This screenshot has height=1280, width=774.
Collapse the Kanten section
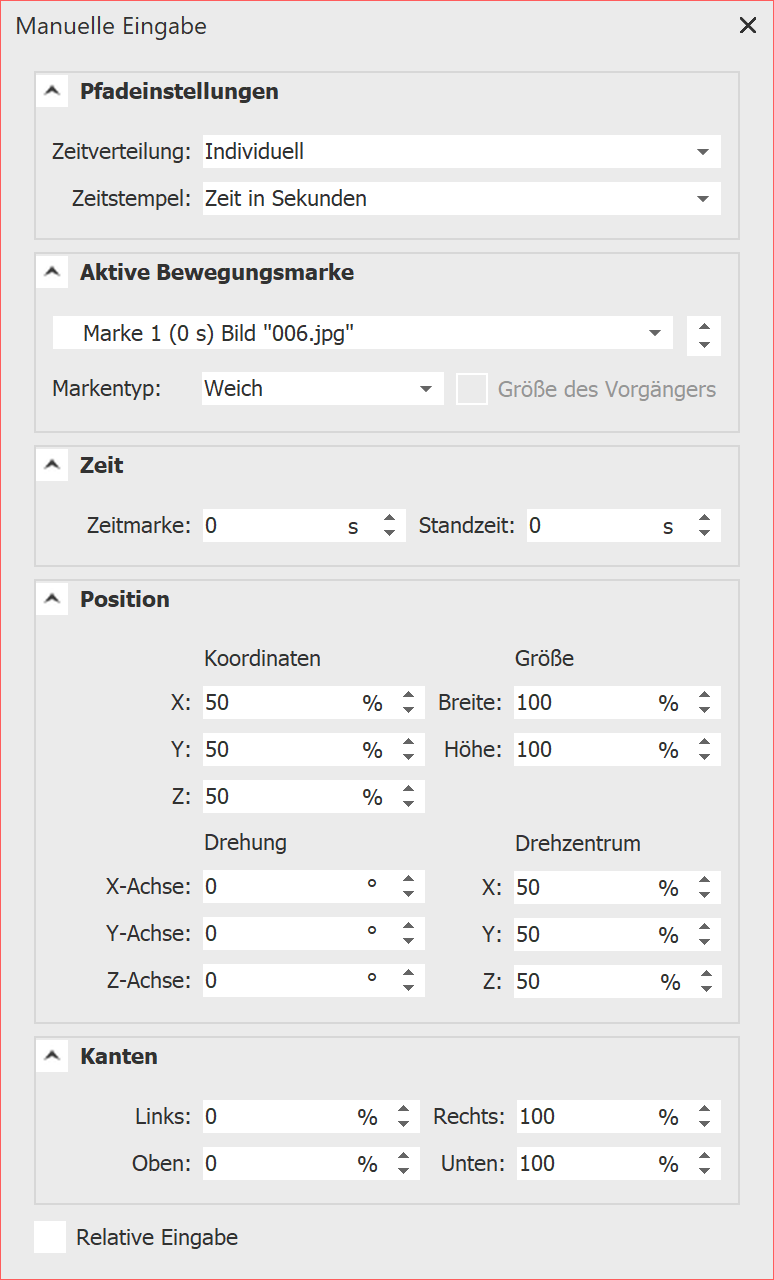coord(51,1056)
